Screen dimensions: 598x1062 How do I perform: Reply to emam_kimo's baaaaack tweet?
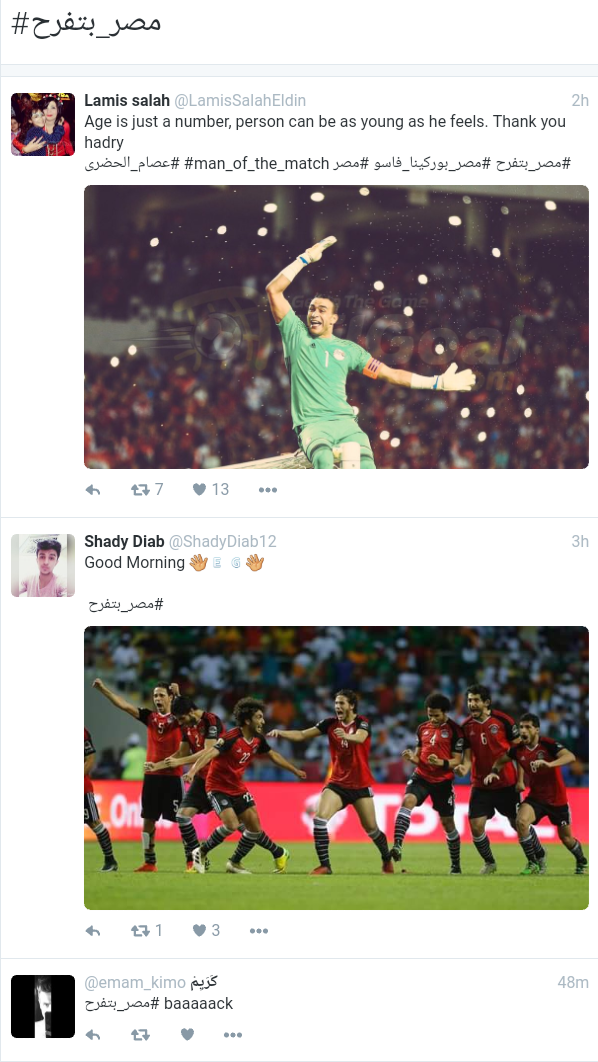93,1035
